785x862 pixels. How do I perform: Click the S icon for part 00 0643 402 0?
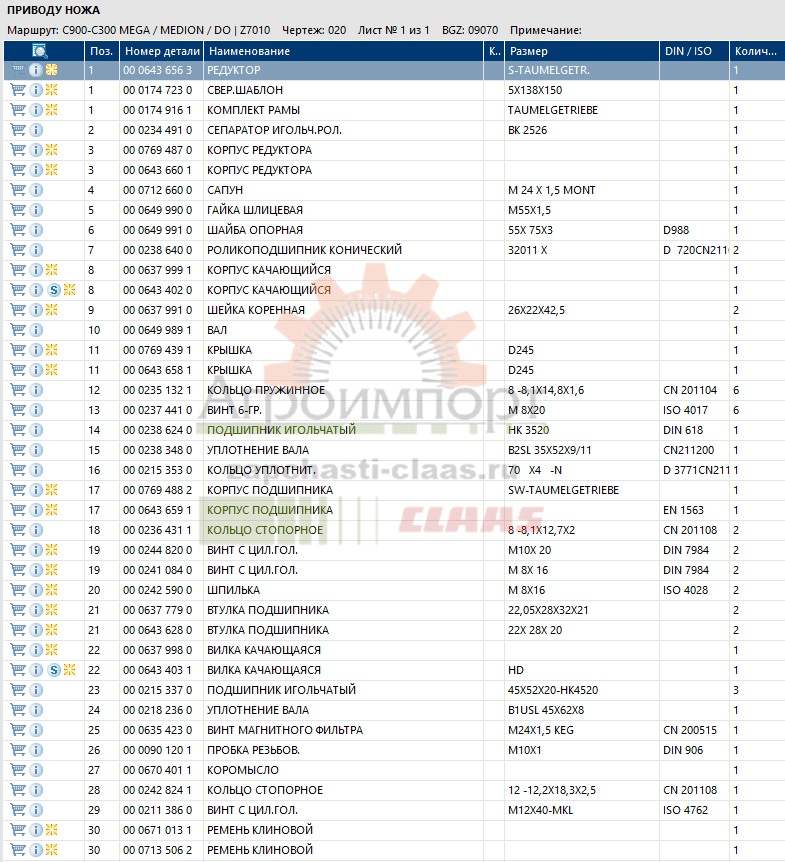click(x=54, y=290)
